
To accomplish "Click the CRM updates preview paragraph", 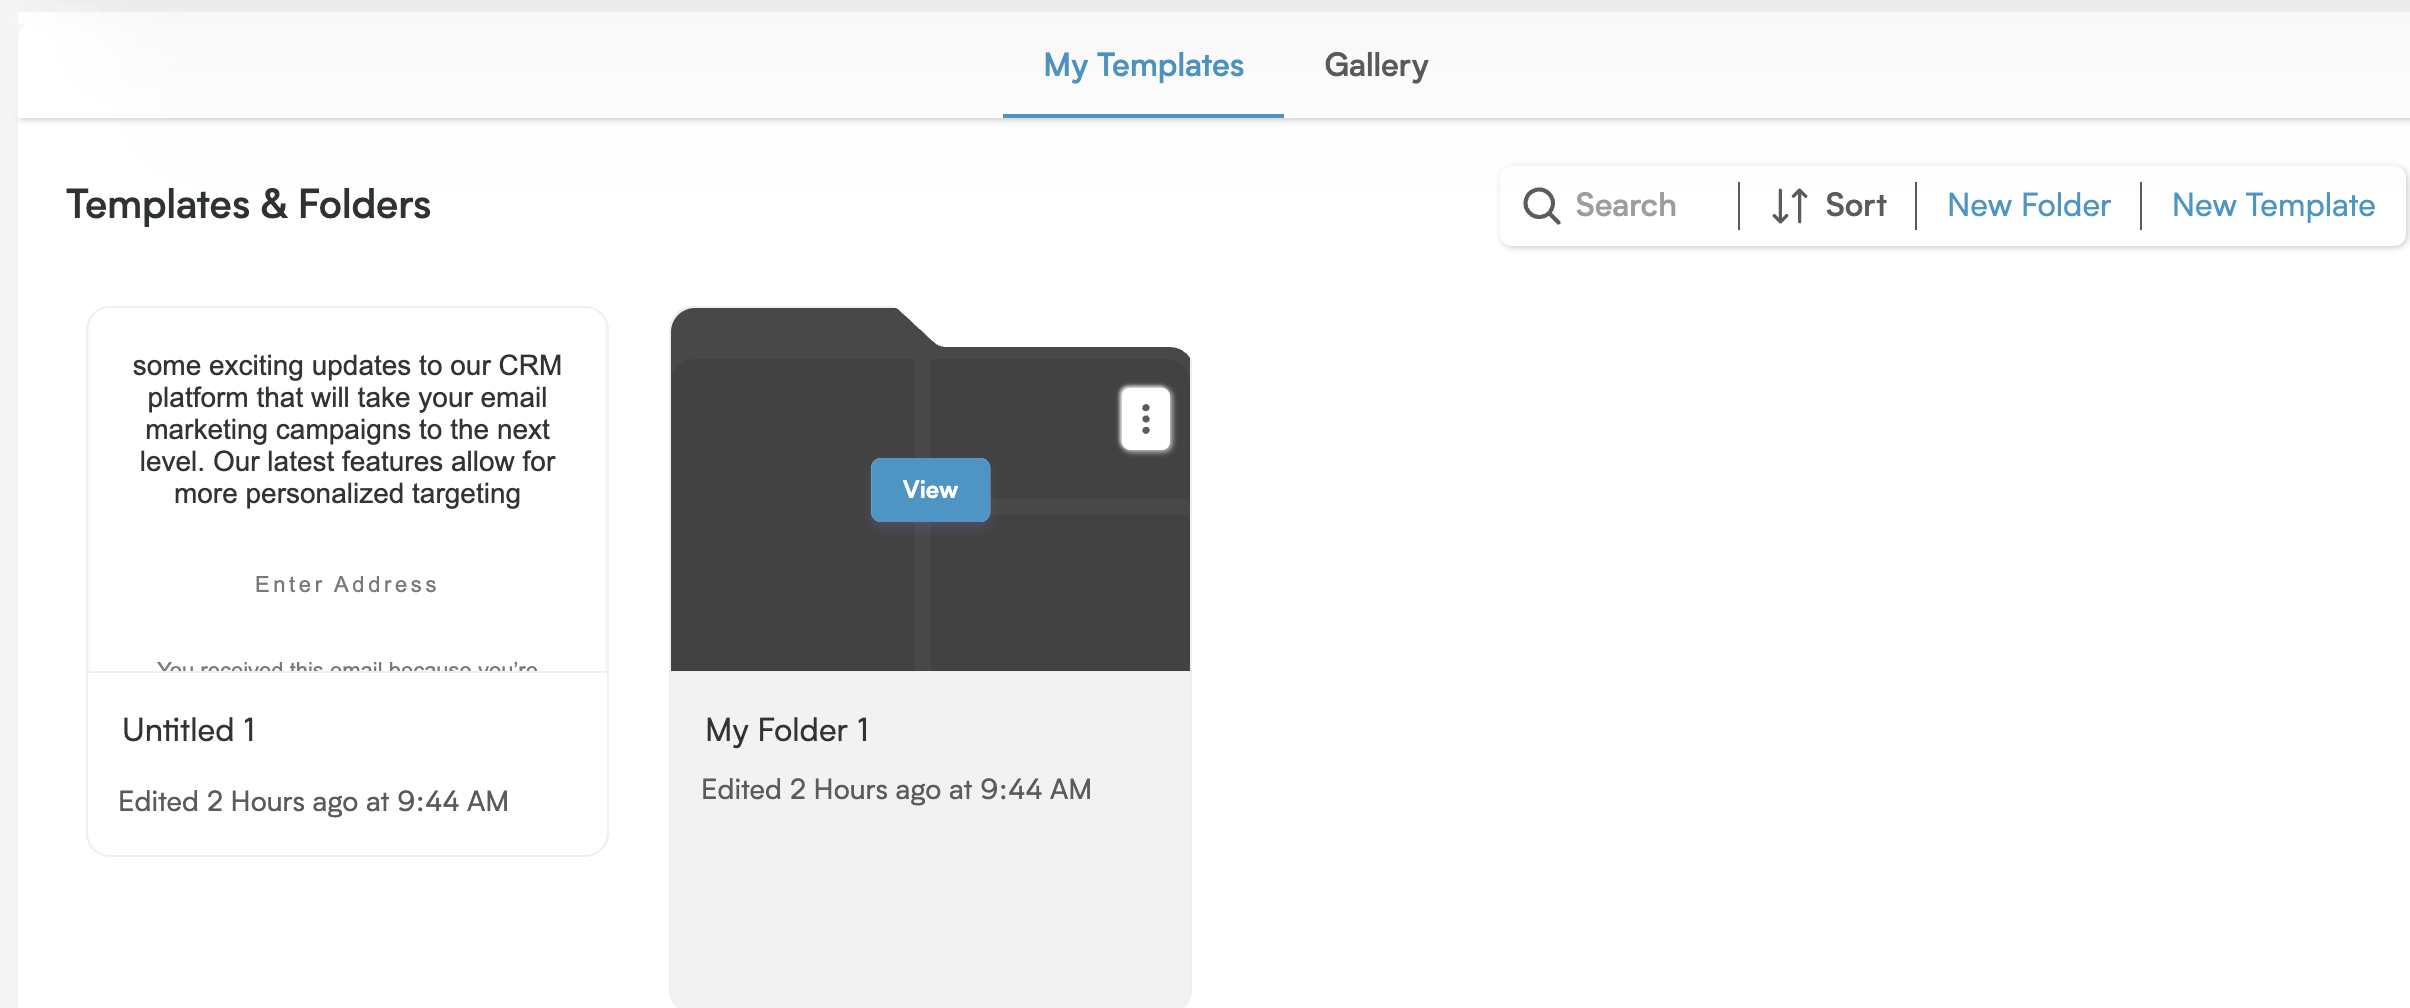I will (347, 430).
